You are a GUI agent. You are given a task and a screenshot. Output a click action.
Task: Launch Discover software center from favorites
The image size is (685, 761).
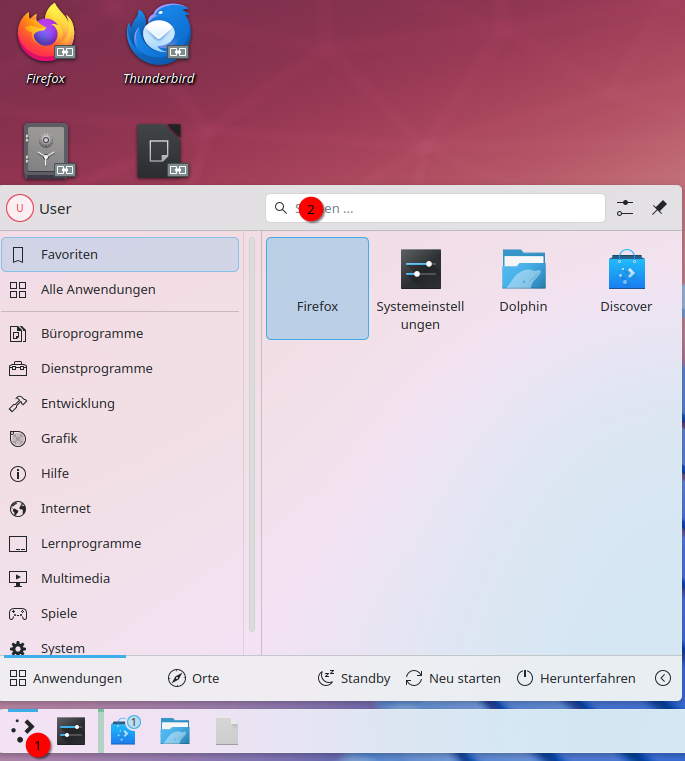pyautogui.click(x=626, y=288)
